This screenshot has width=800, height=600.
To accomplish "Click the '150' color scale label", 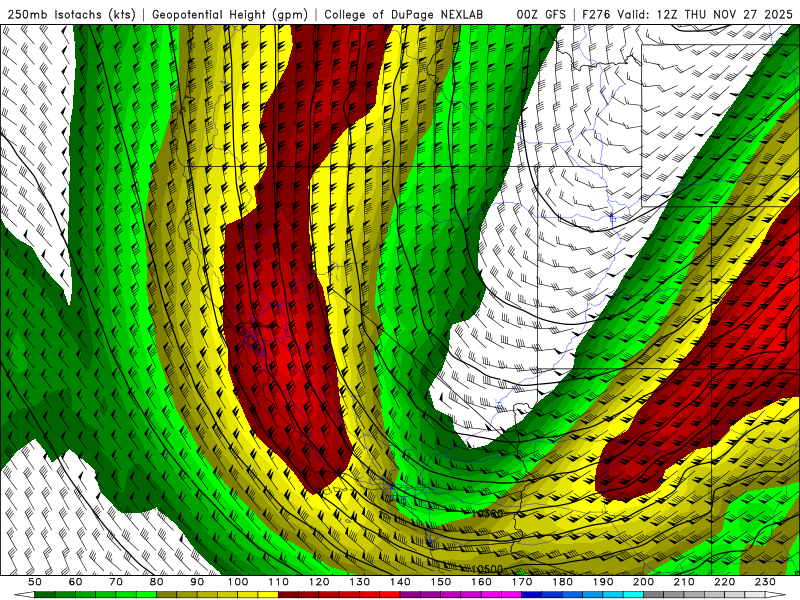I will point(441,582).
